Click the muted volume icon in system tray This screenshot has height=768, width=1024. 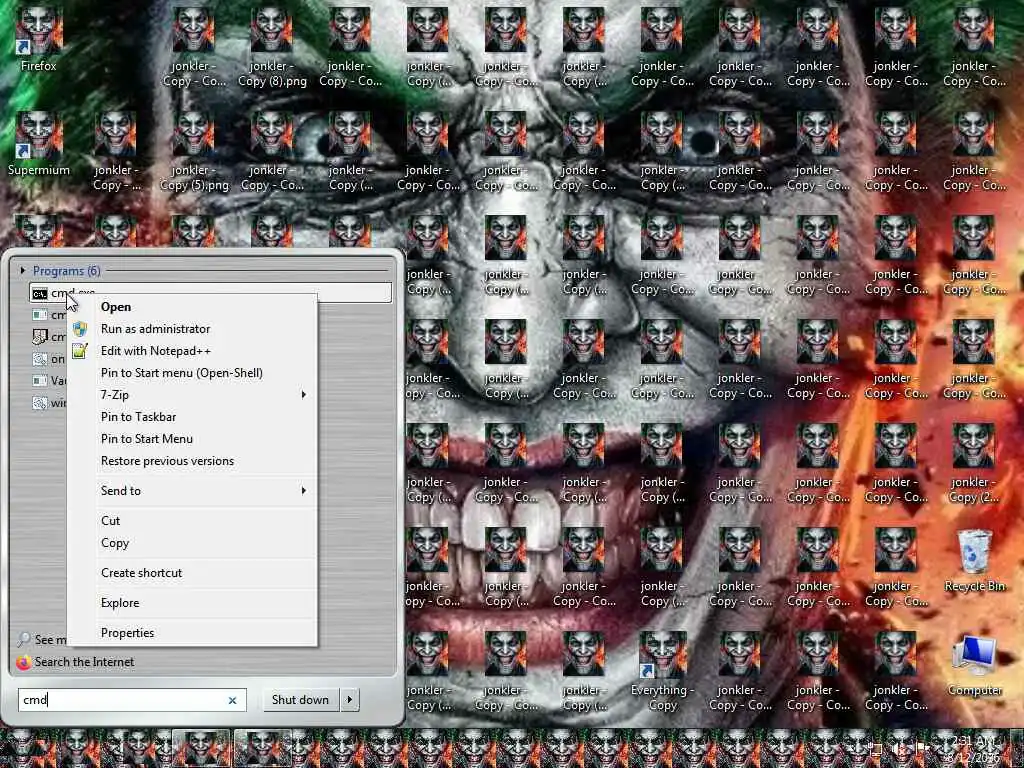click(899, 749)
